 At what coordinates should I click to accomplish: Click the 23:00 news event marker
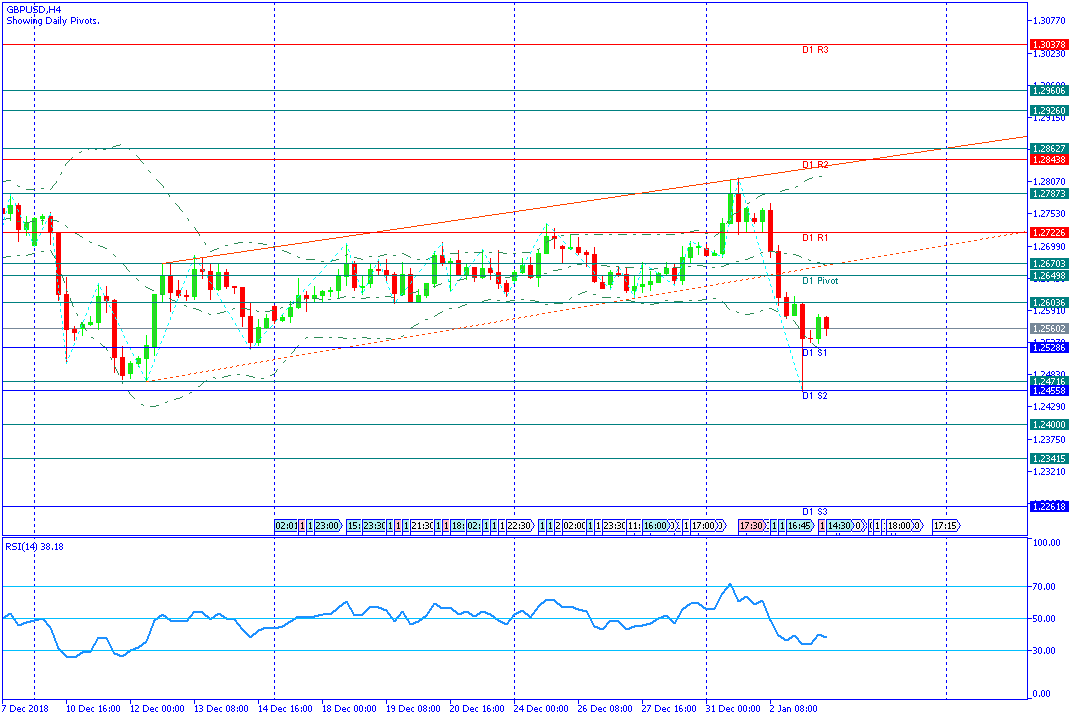tap(328, 526)
